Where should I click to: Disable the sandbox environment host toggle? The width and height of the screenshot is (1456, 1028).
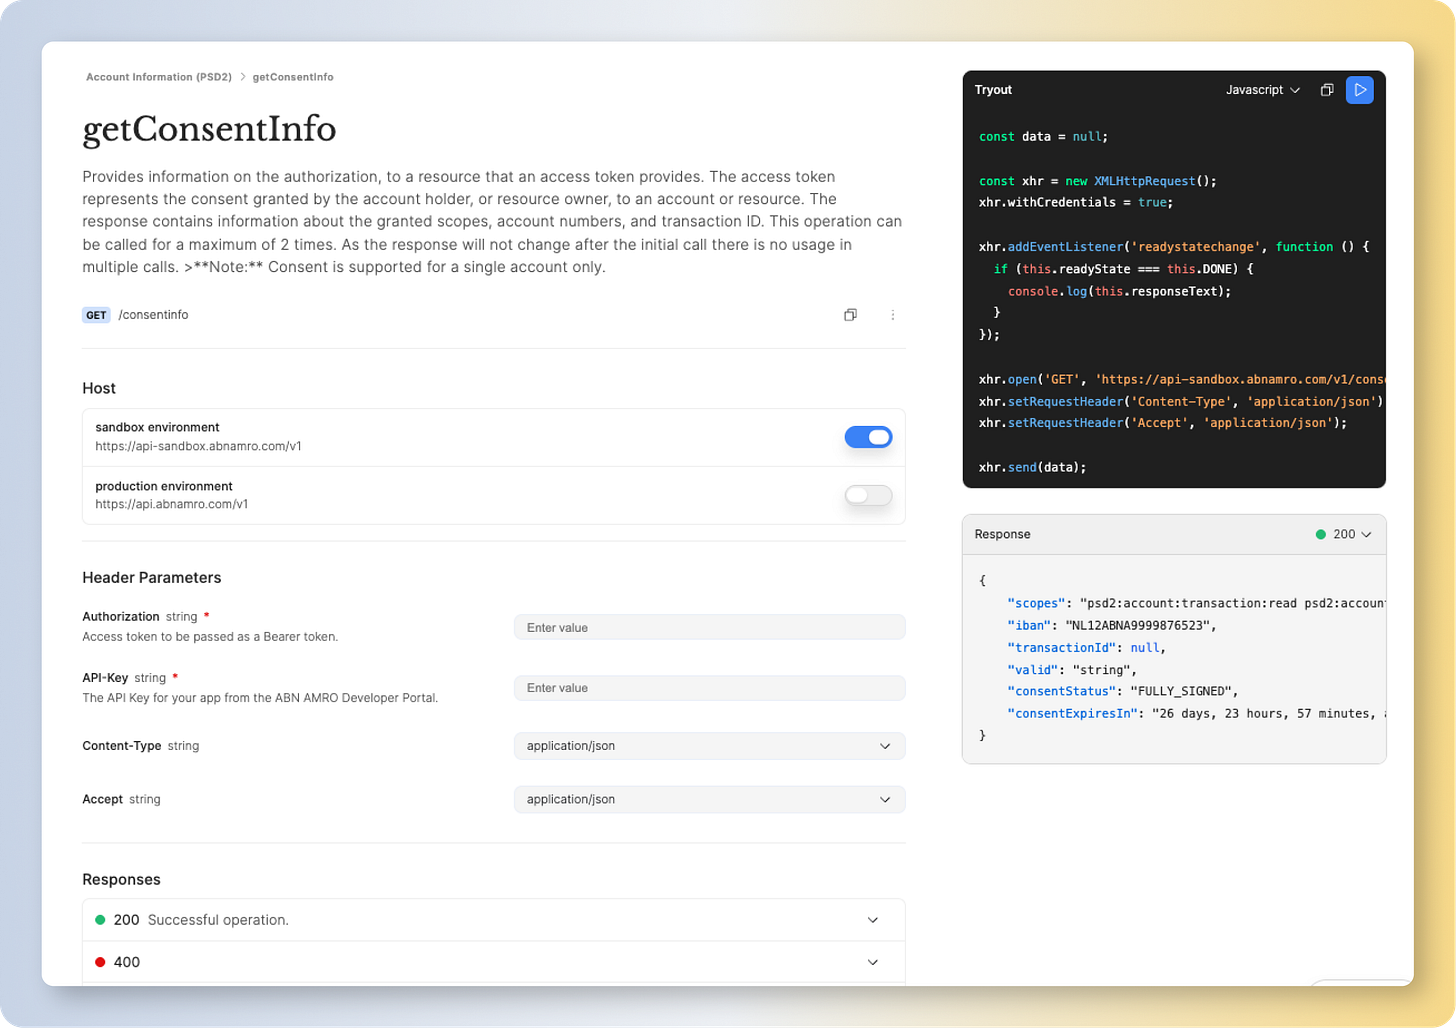pos(868,437)
